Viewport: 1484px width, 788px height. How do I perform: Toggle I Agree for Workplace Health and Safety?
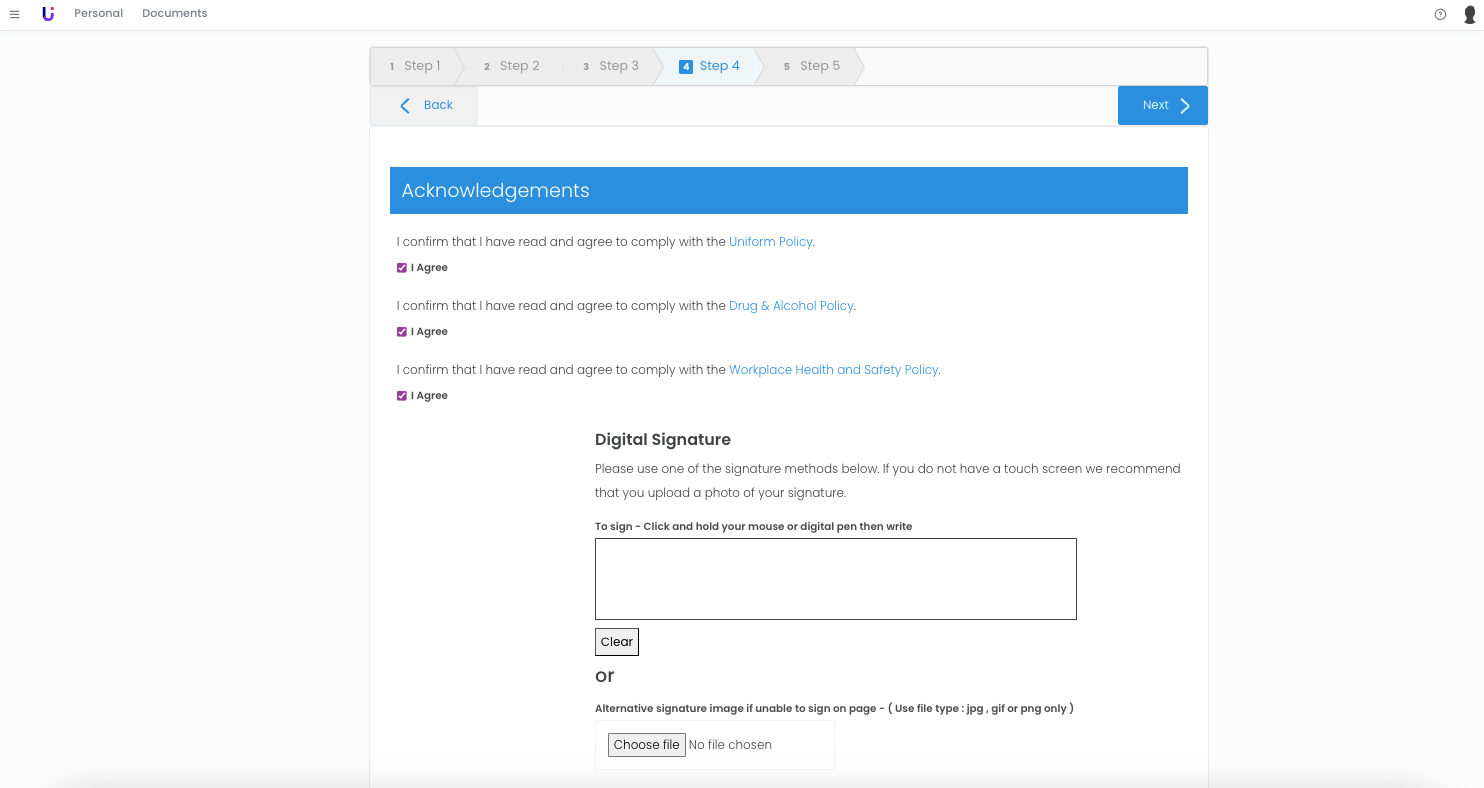point(402,396)
